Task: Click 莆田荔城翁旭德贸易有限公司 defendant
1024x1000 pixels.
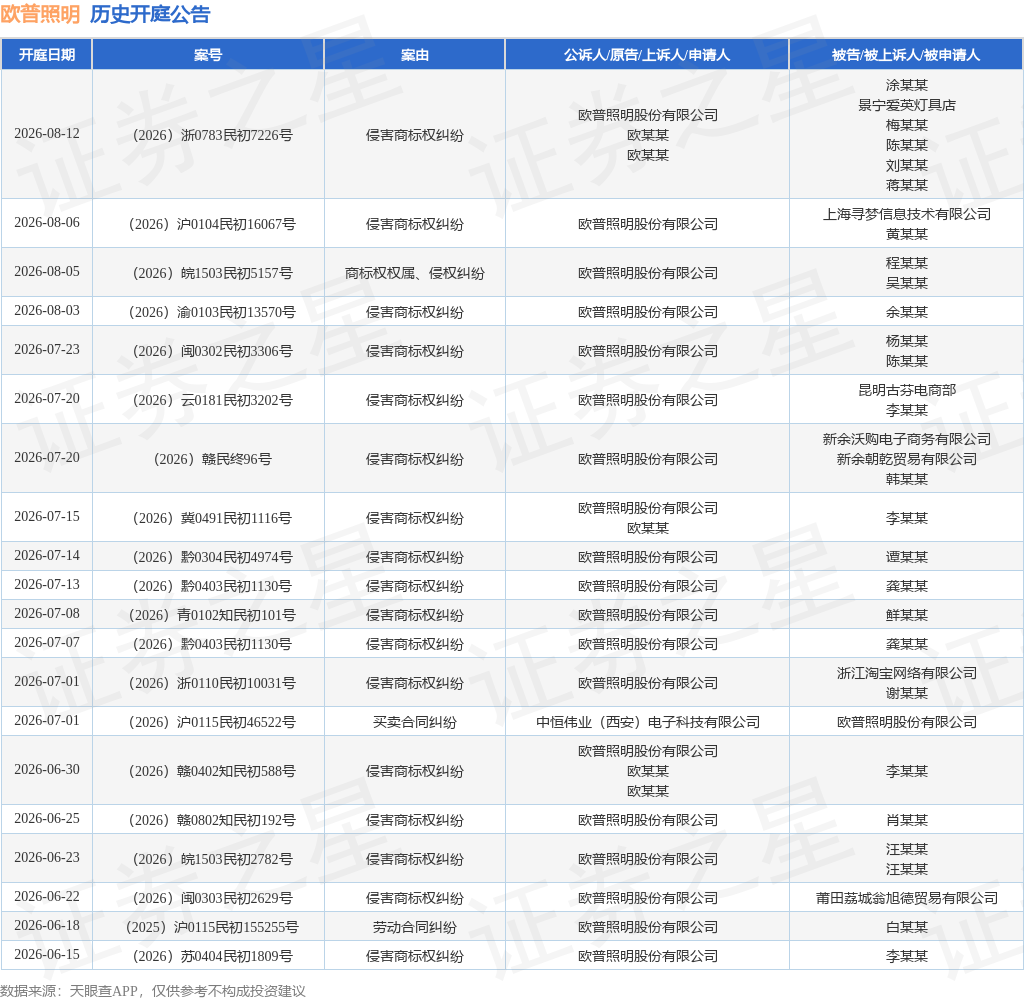Action: [906, 898]
